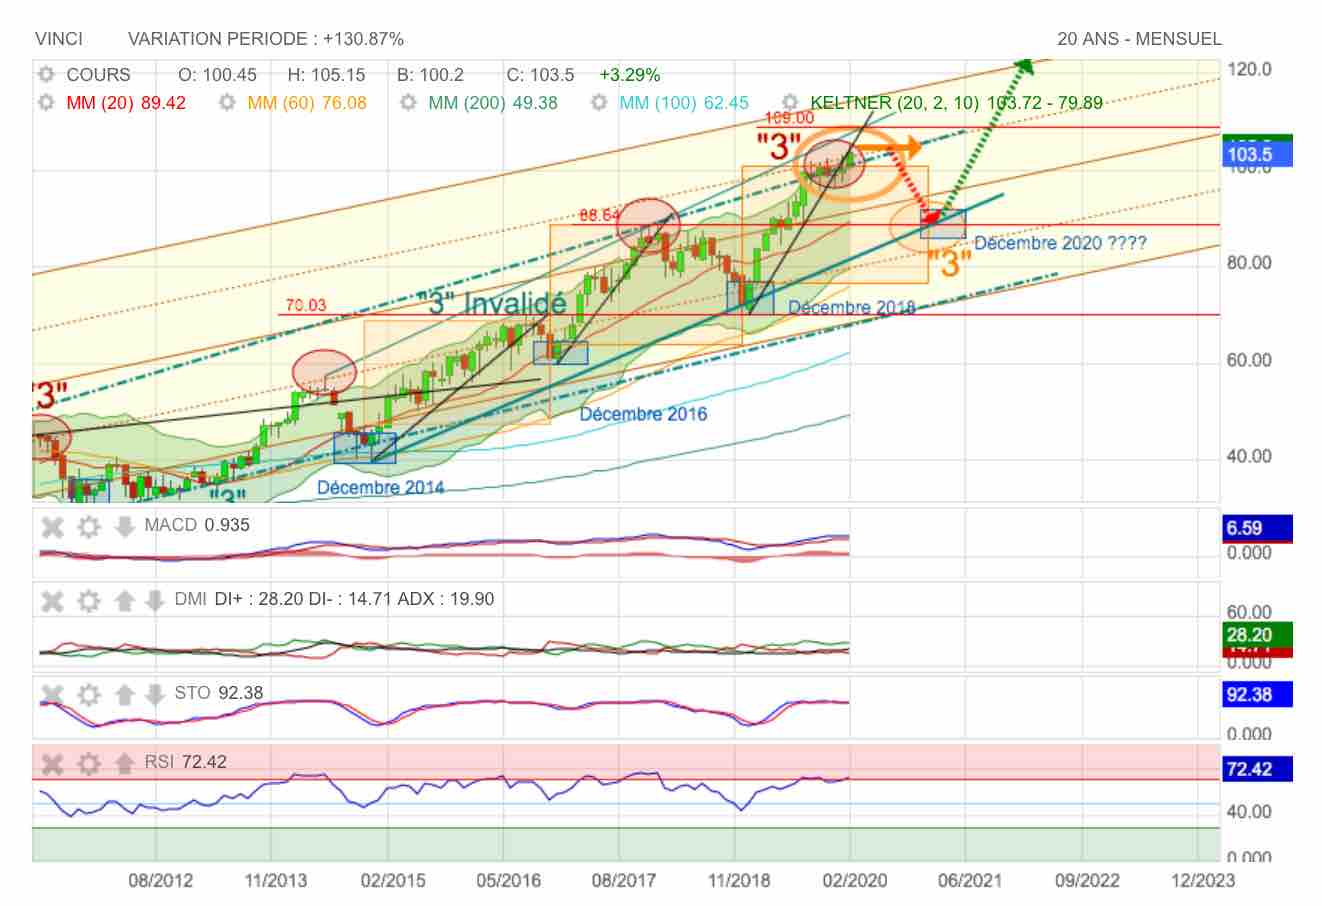Click the MACD 0.935 label
The image size is (1322, 906).
tap(197, 525)
